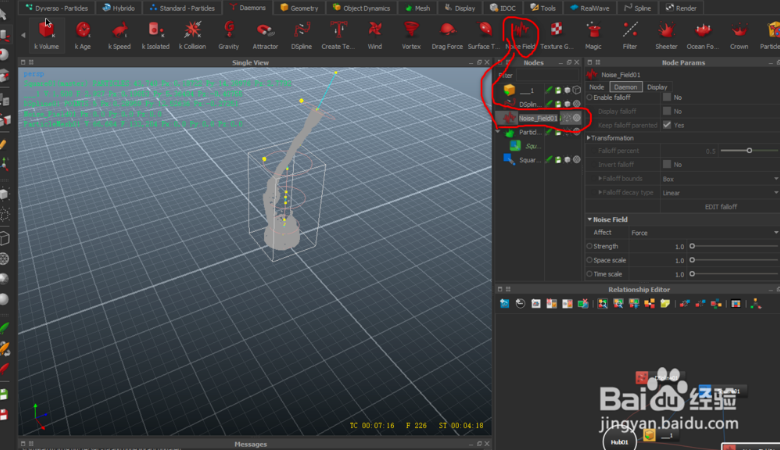This screenshot has width=780, height=450.
Task: Click the circular arrow icon in Relationship Editor
Action: click(x=520, y=303)
